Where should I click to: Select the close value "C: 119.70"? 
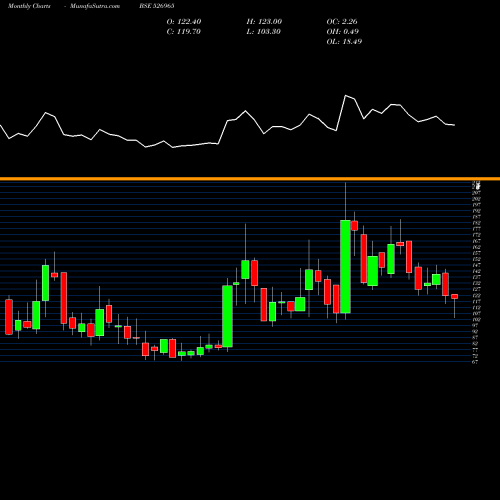184,32
